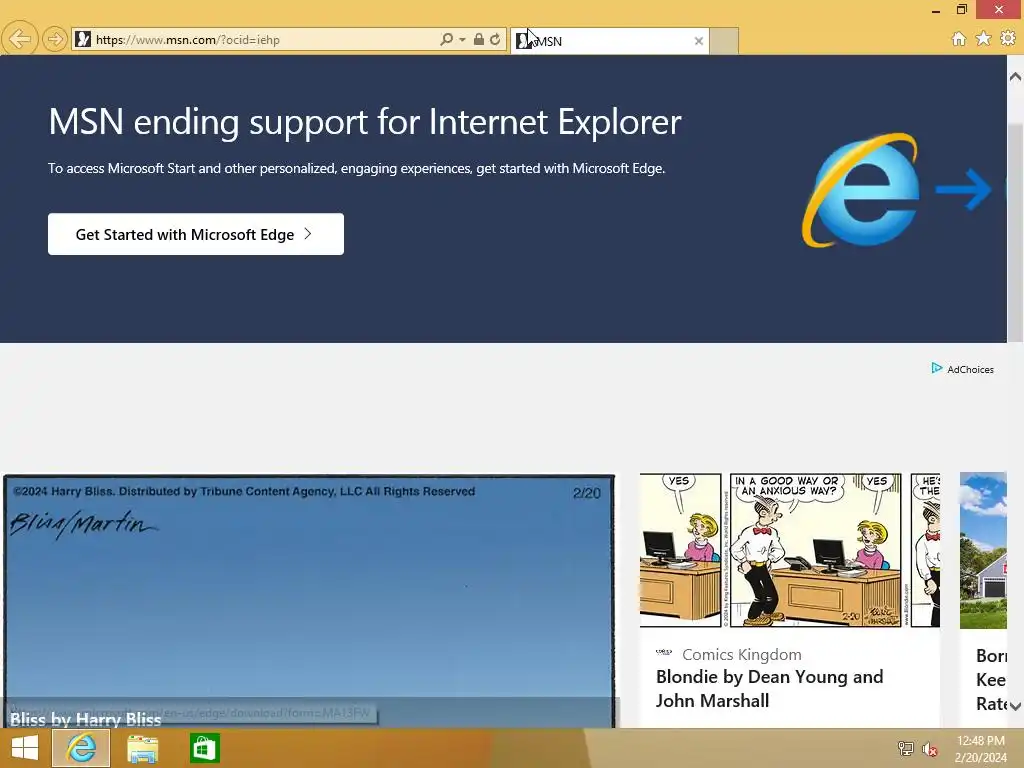Expand the address bar autocomplete dropdown arrow
This screenshot has width=1024, height=768.
click(x=462, y=40)
